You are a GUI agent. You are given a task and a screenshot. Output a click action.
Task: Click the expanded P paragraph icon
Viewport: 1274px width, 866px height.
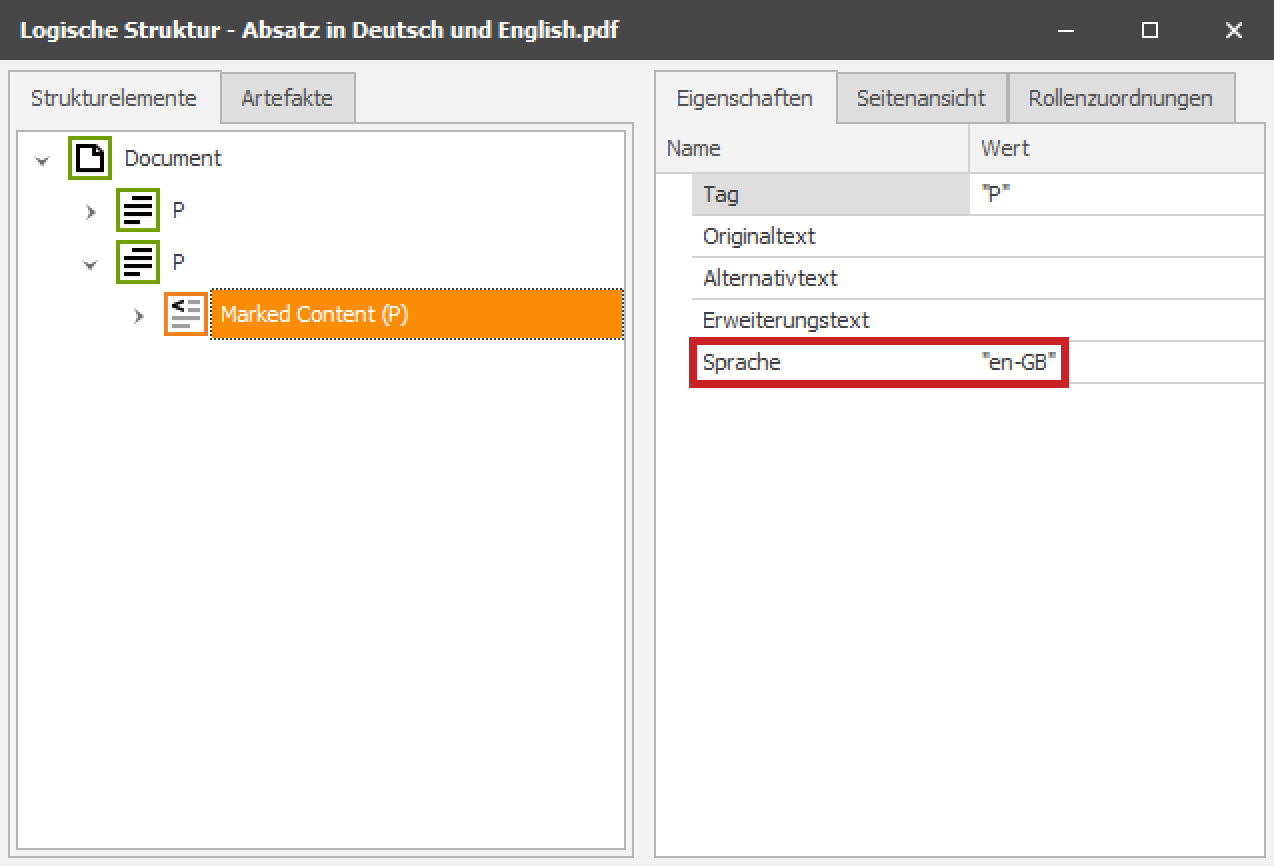tap(138, 262)
